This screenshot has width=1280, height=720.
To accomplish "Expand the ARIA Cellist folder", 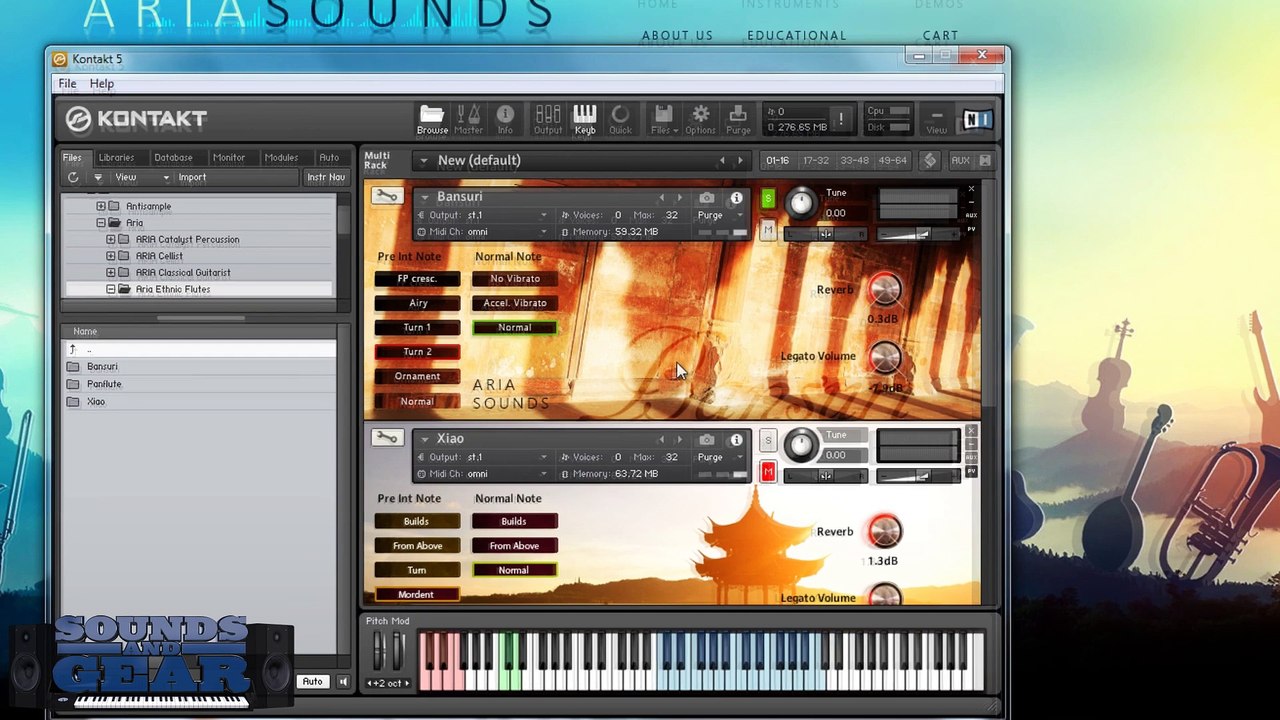I will (111, 256).
